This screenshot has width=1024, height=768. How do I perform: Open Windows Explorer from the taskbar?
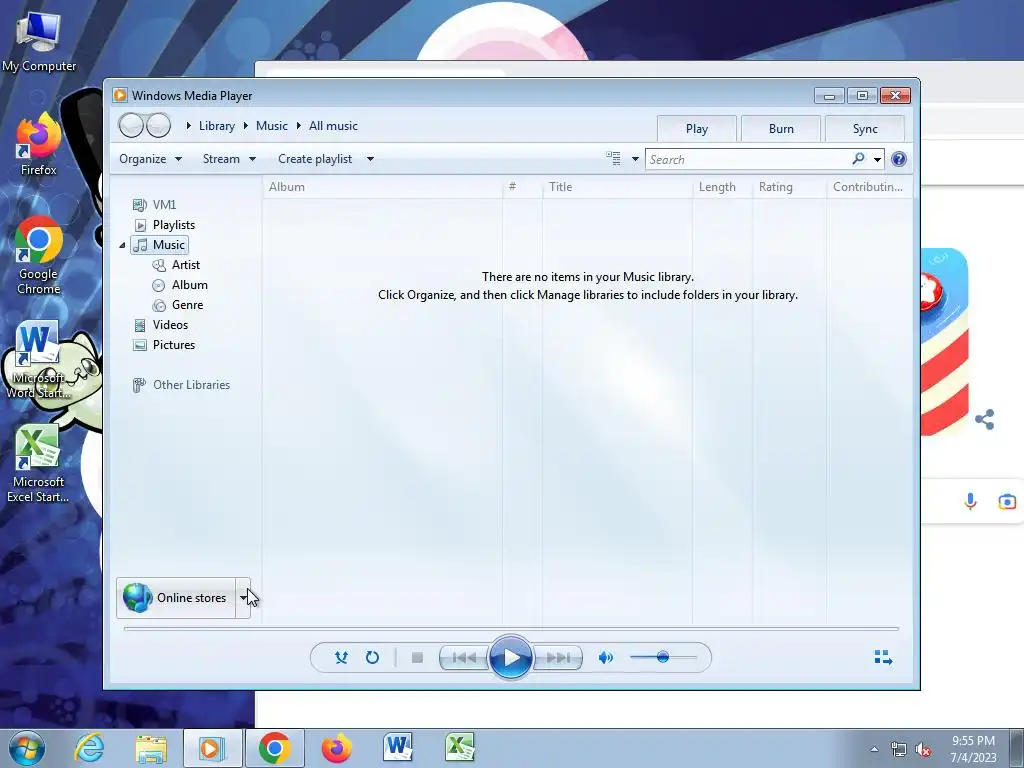coord(151,748)
